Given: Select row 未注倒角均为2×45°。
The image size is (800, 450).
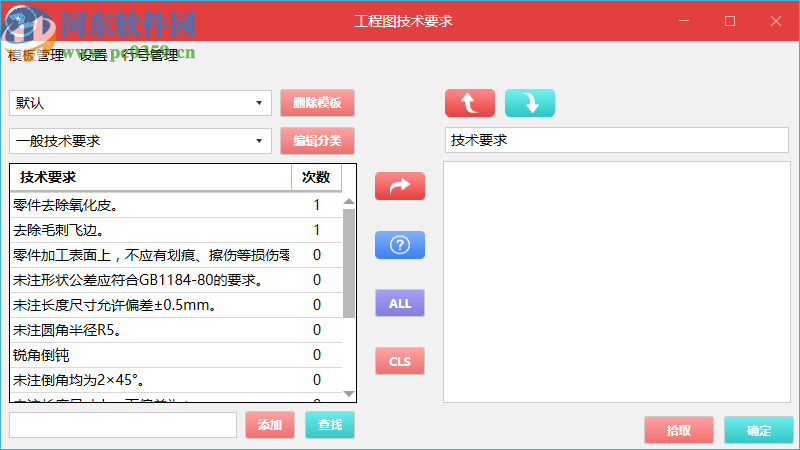Looking at the screenshot, I should [176, 380].
